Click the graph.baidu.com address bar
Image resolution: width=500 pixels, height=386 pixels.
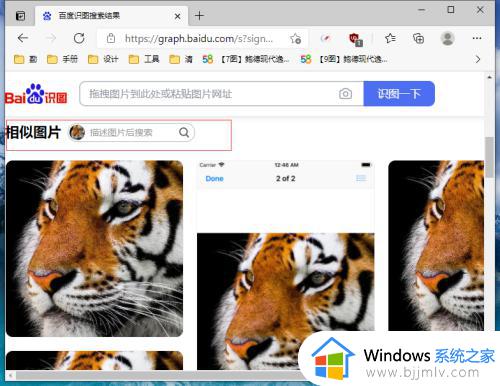coord(199,39)
